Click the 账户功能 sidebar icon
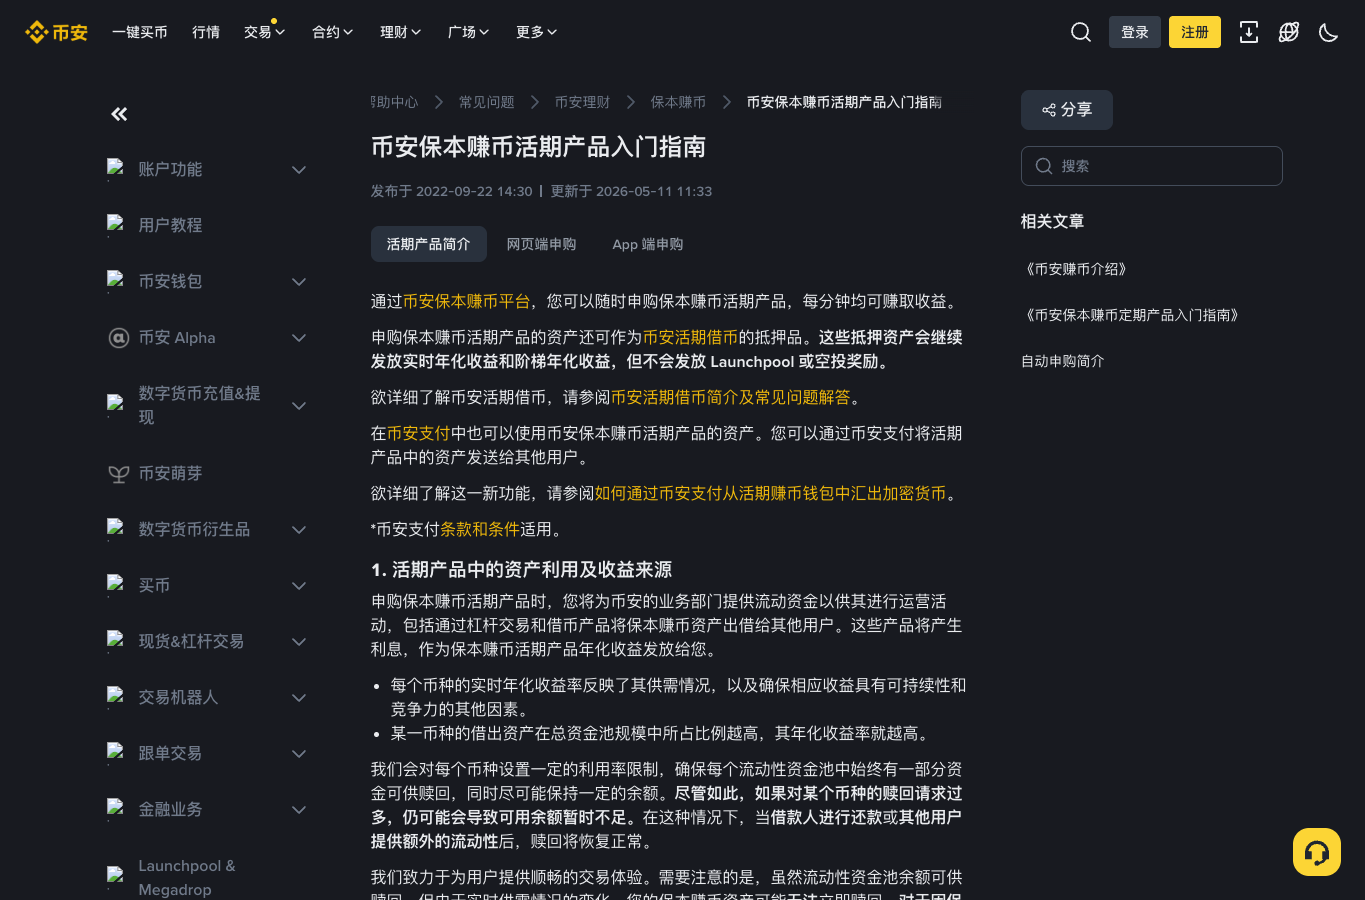The width and height of the screenshot is (1365, 900). coord(117,169)
